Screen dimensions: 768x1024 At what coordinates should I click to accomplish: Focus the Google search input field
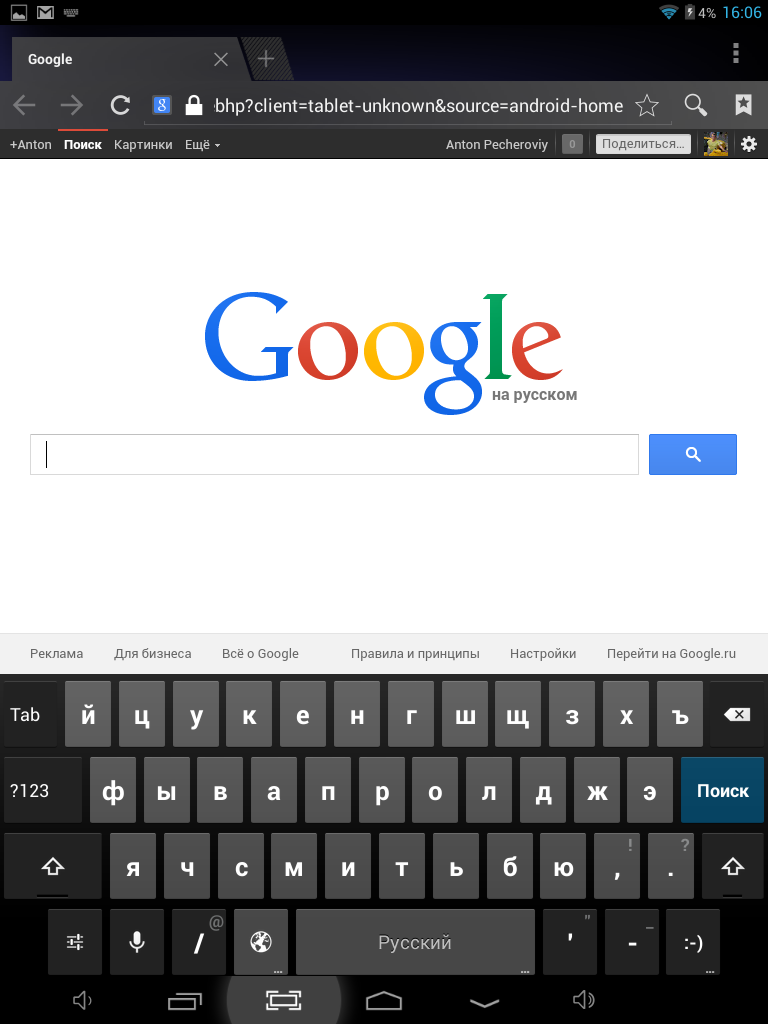pyautogui.click(x=334, y=455)
